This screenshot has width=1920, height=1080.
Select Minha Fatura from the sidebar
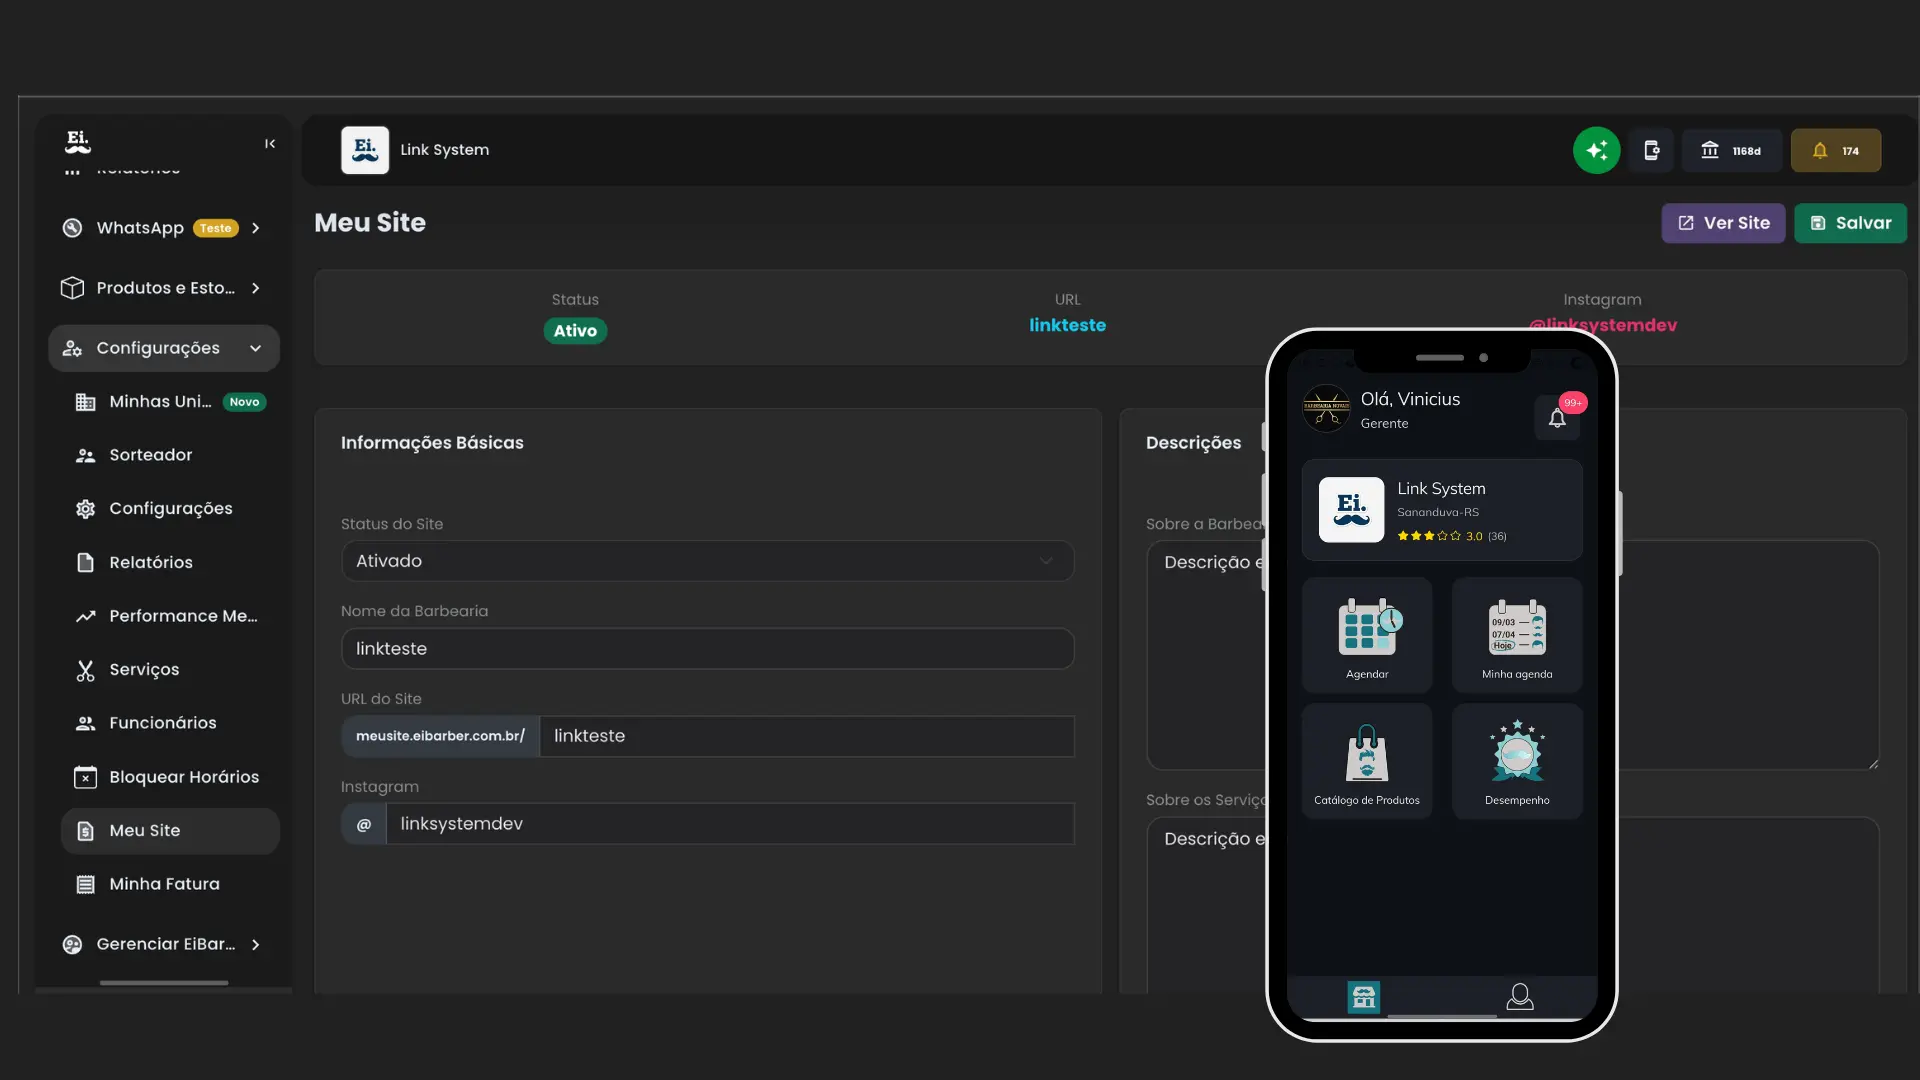pos(164,884)
